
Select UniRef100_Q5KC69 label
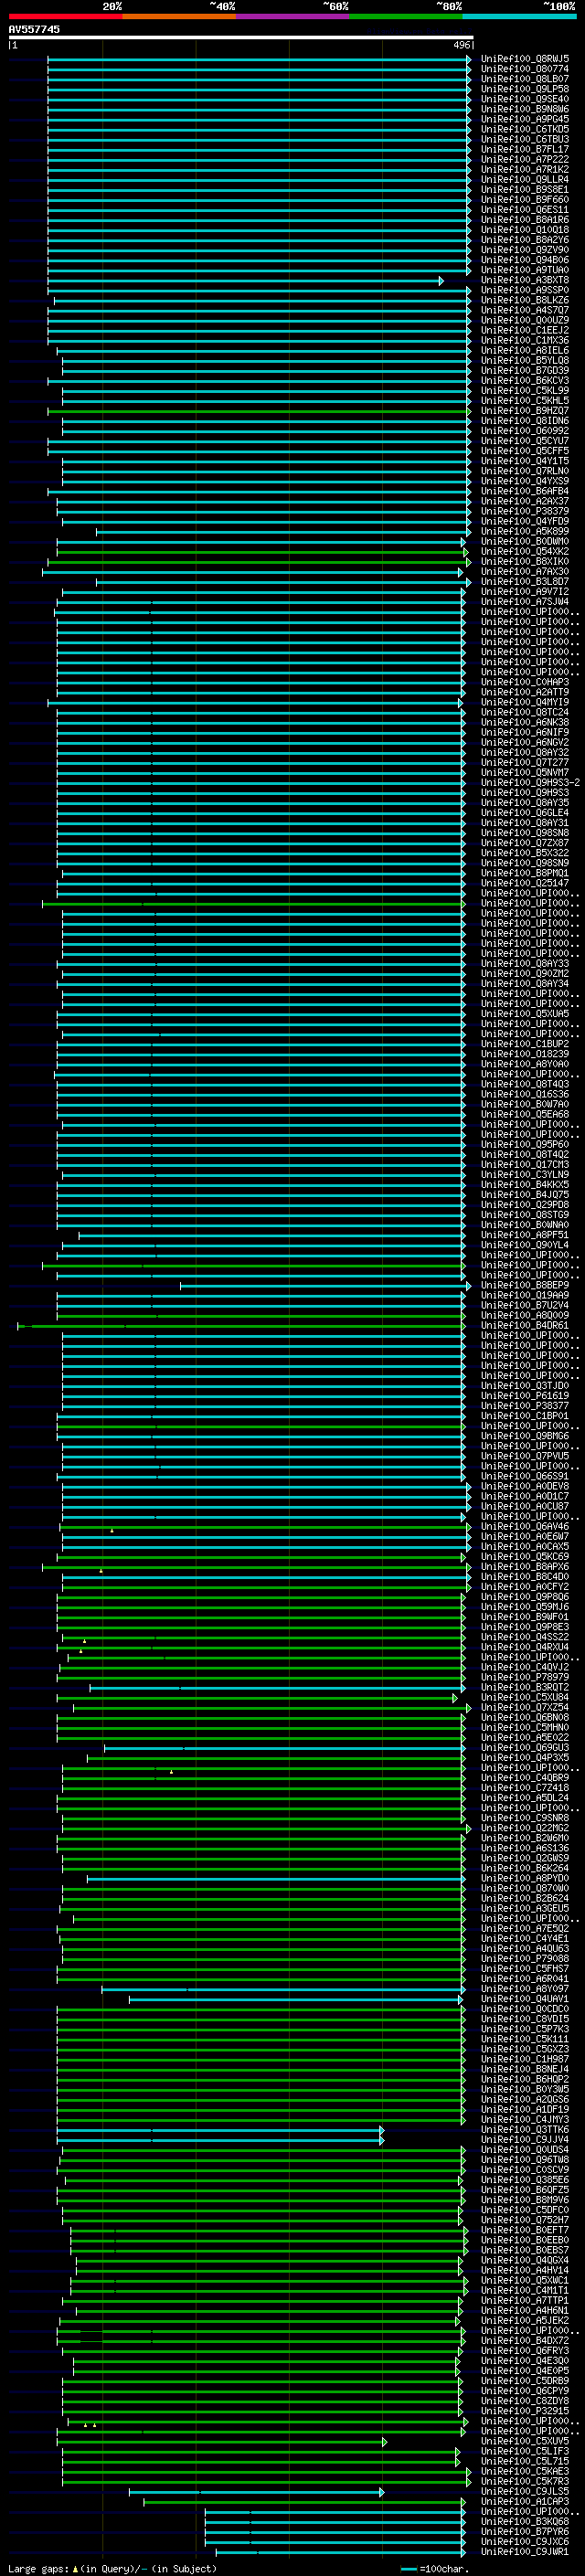524,1556
